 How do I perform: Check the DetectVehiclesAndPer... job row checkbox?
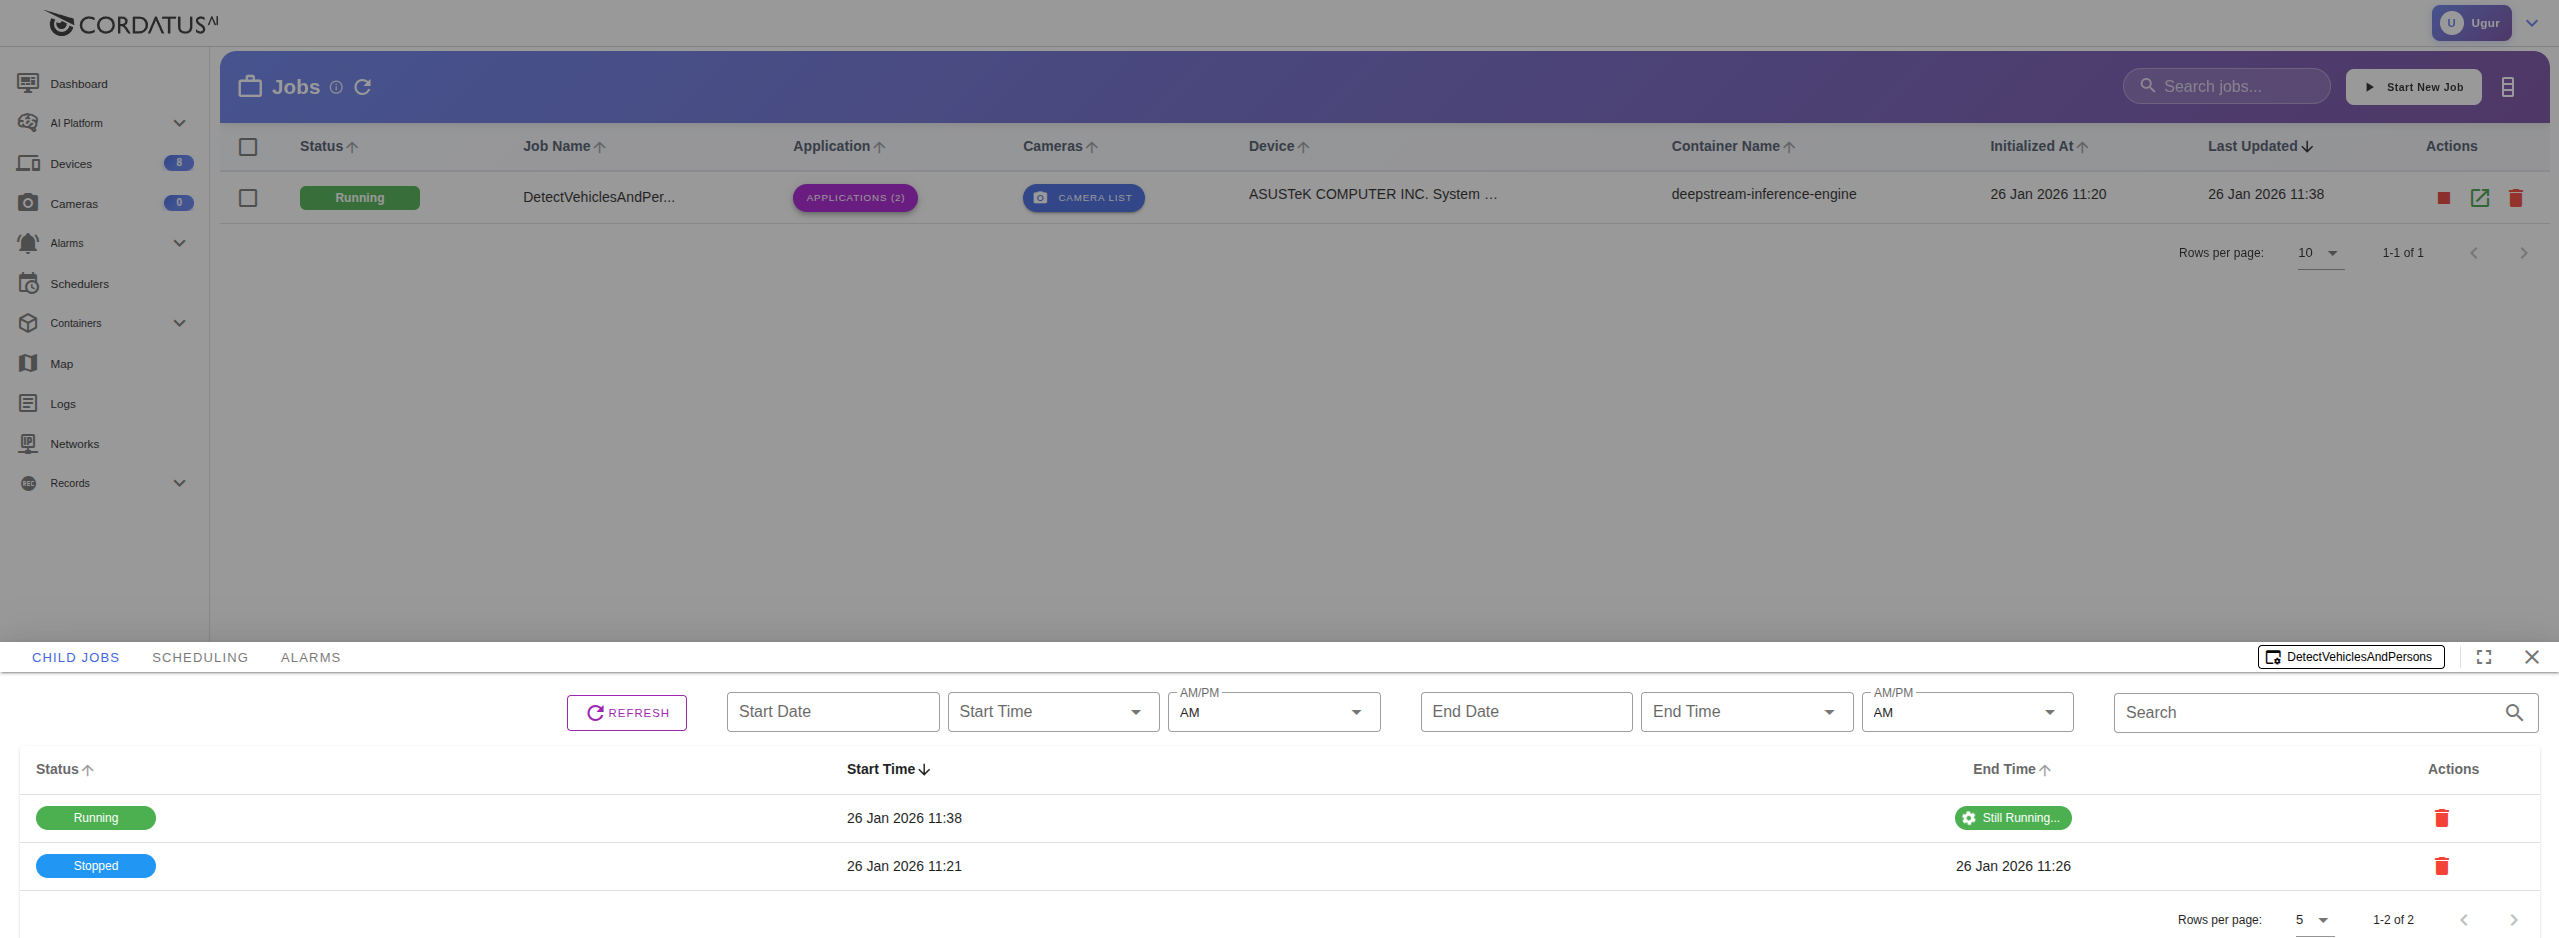click(x=248, y=198)
